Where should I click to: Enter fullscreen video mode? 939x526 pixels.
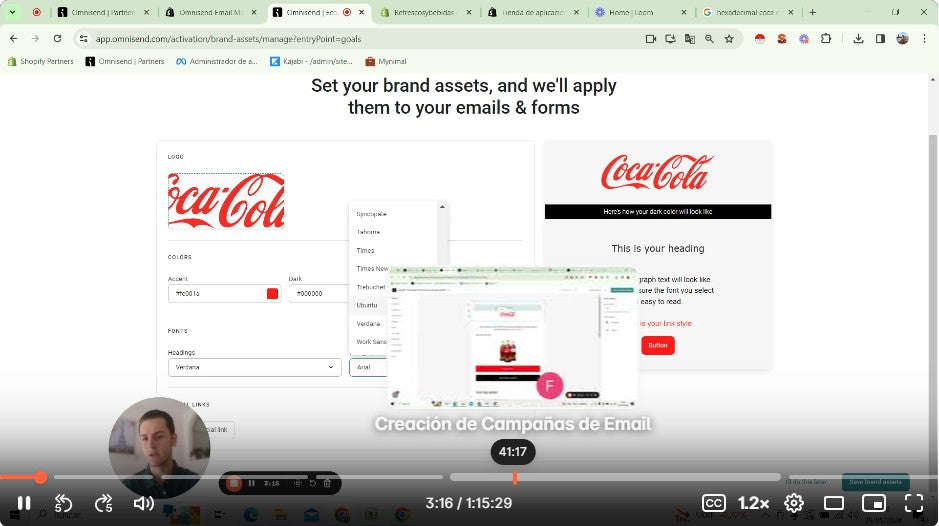(913, 503)
